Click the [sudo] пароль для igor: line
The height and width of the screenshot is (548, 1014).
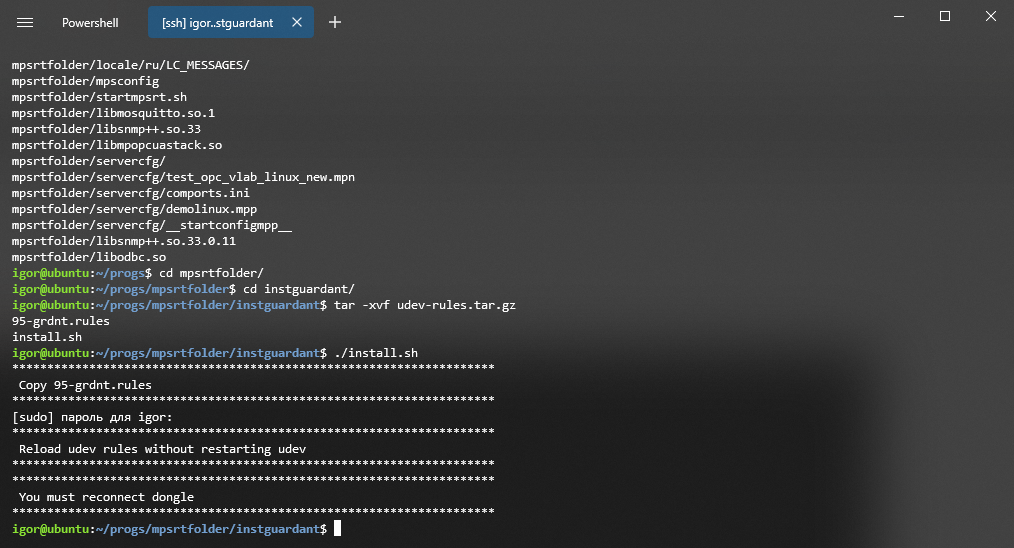(92, 417)
